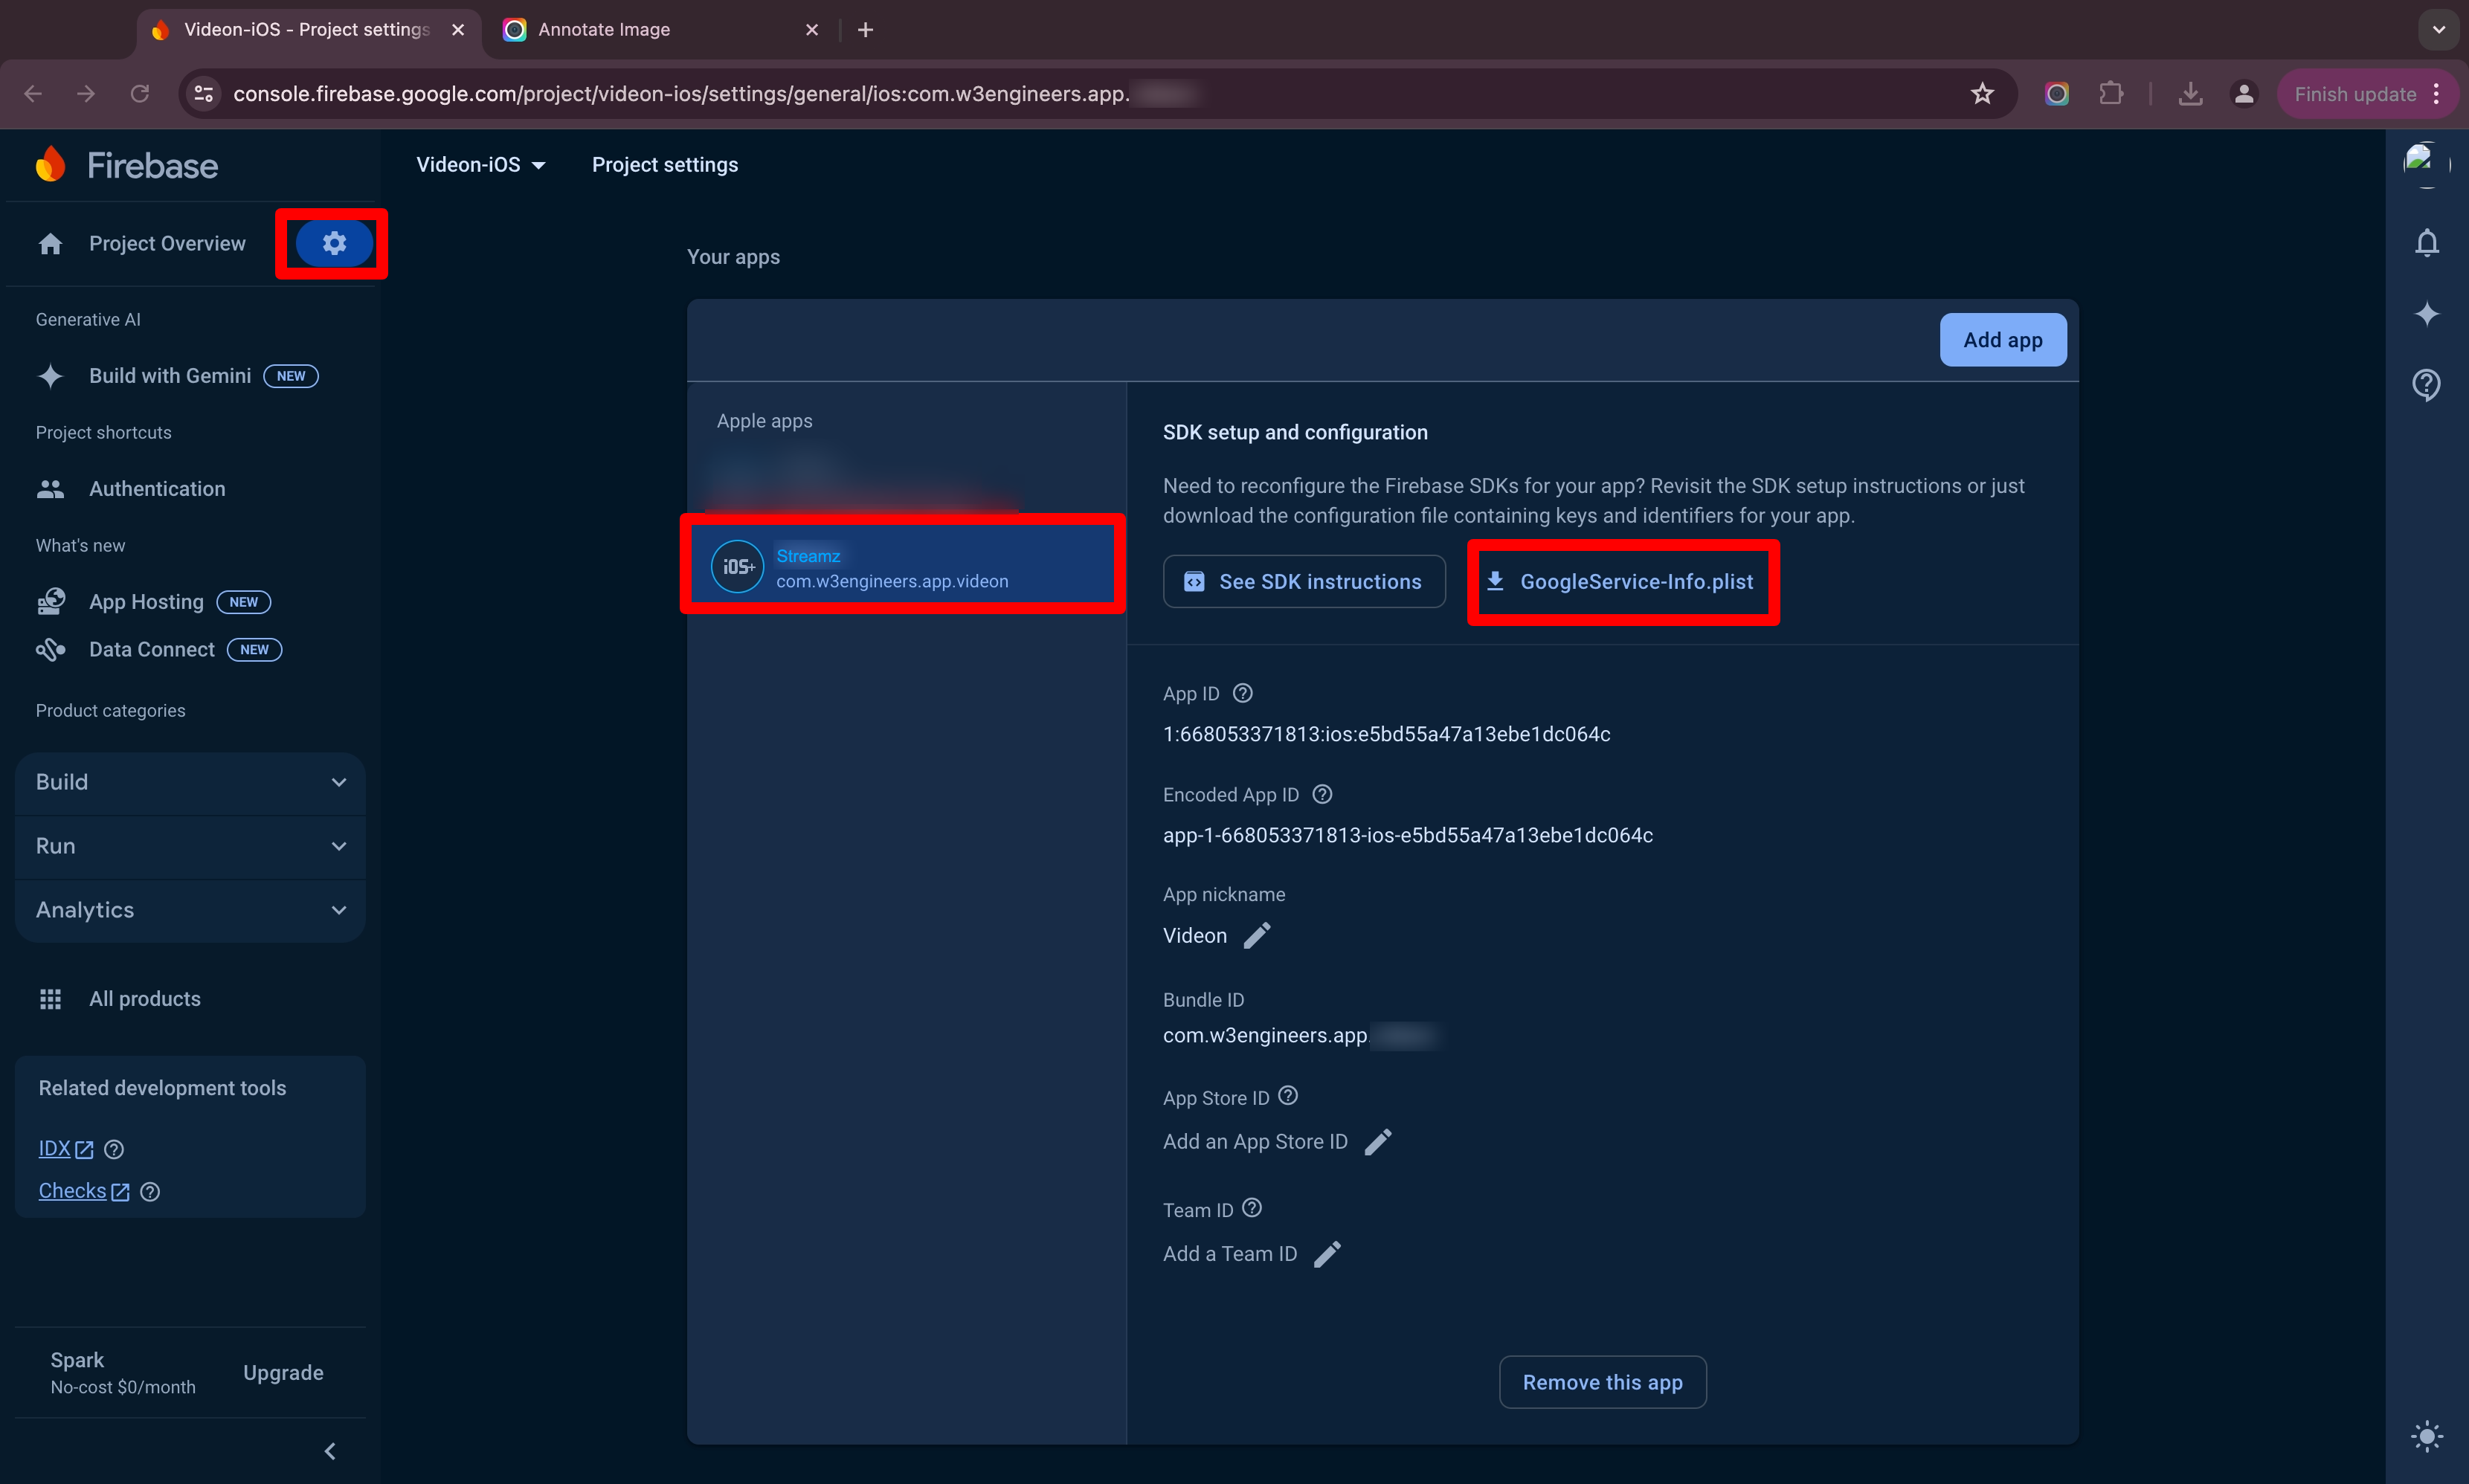The height and width of the screenshot is (1484, 2469).
Task: Open Authentication shortcut
Action: 131,489
